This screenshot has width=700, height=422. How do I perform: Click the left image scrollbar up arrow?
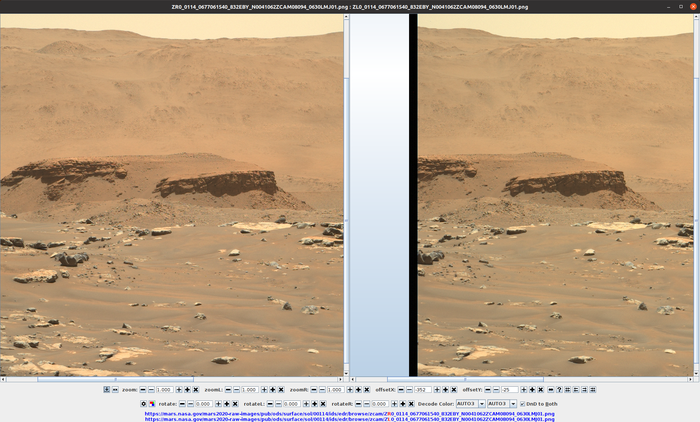click(346, 17)
